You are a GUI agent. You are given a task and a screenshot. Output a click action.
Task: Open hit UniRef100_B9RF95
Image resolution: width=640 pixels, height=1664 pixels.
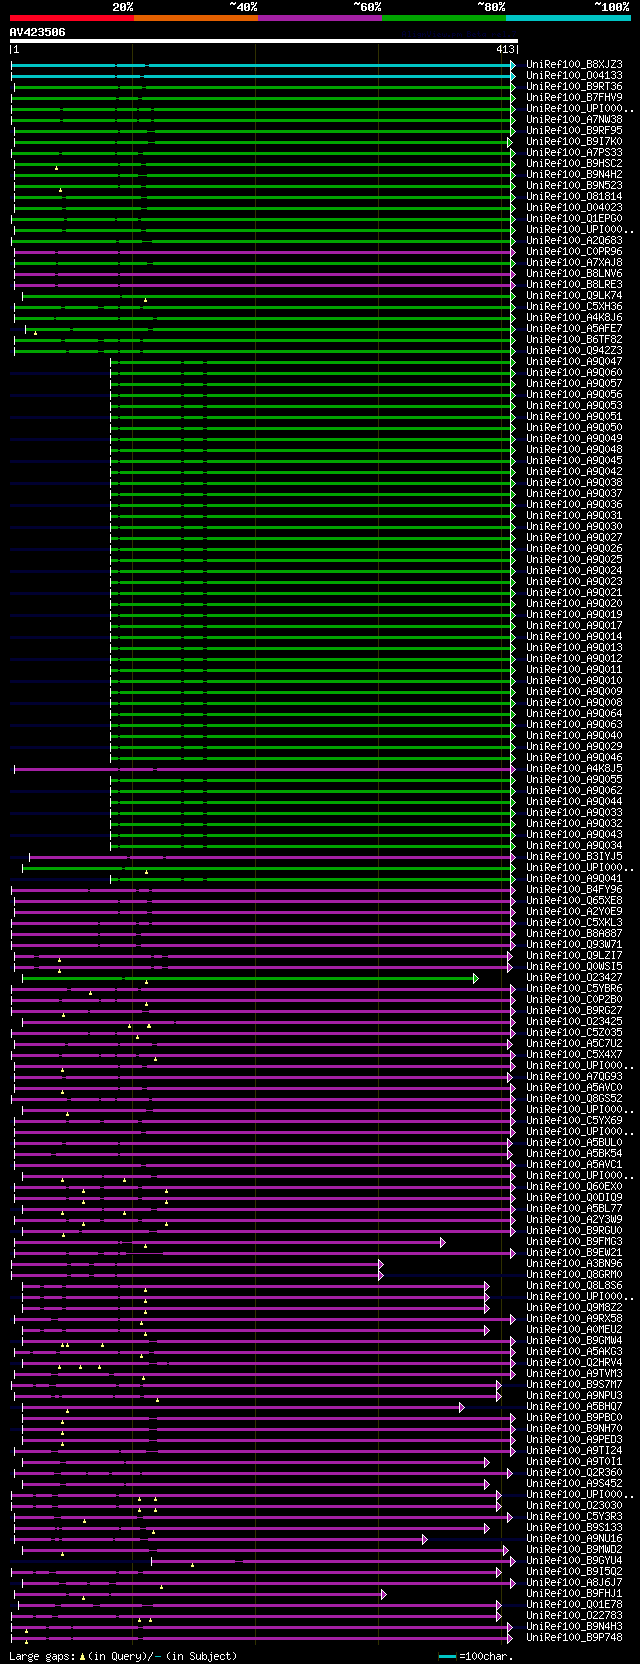click(x=574, y=130)
